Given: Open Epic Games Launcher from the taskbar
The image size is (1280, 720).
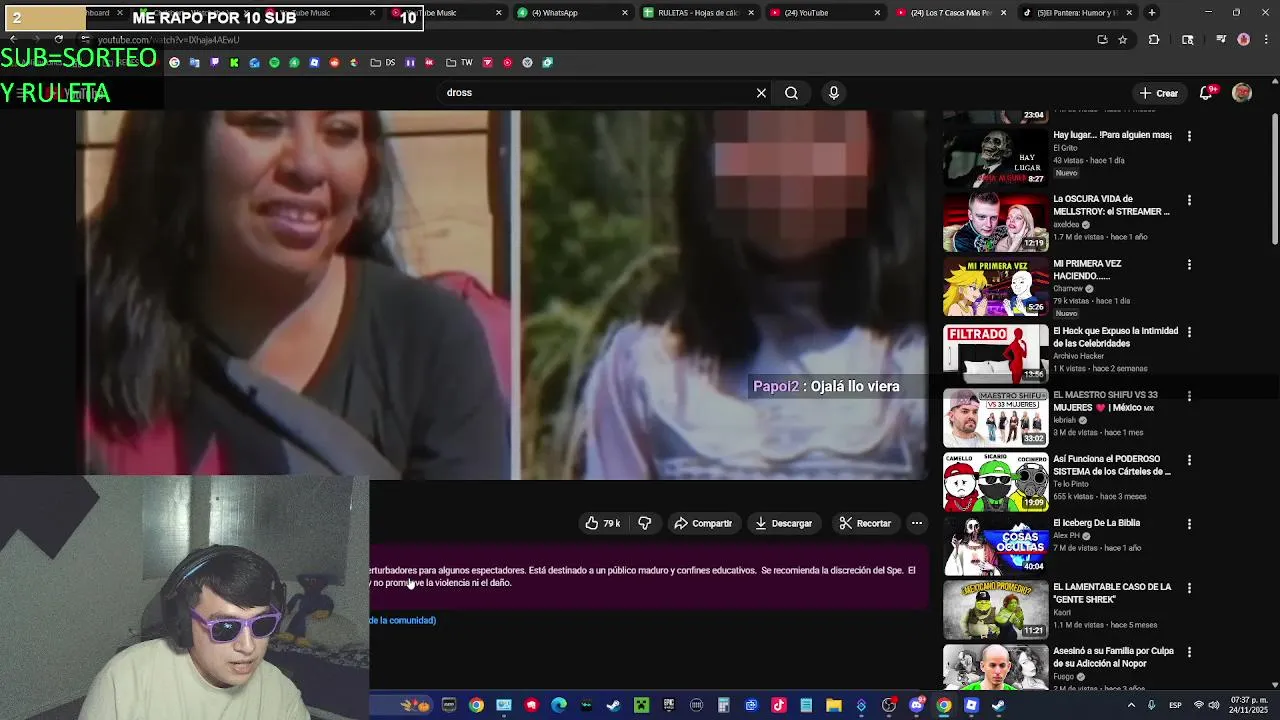Looking at the screenshot, I should 668,705.
